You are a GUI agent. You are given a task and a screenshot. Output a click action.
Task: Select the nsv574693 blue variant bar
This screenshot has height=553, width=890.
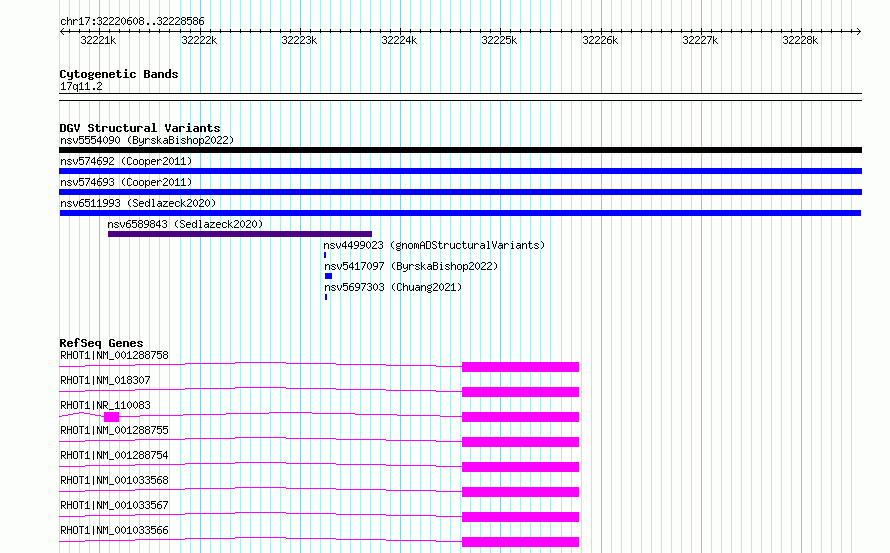click(460, 192)
